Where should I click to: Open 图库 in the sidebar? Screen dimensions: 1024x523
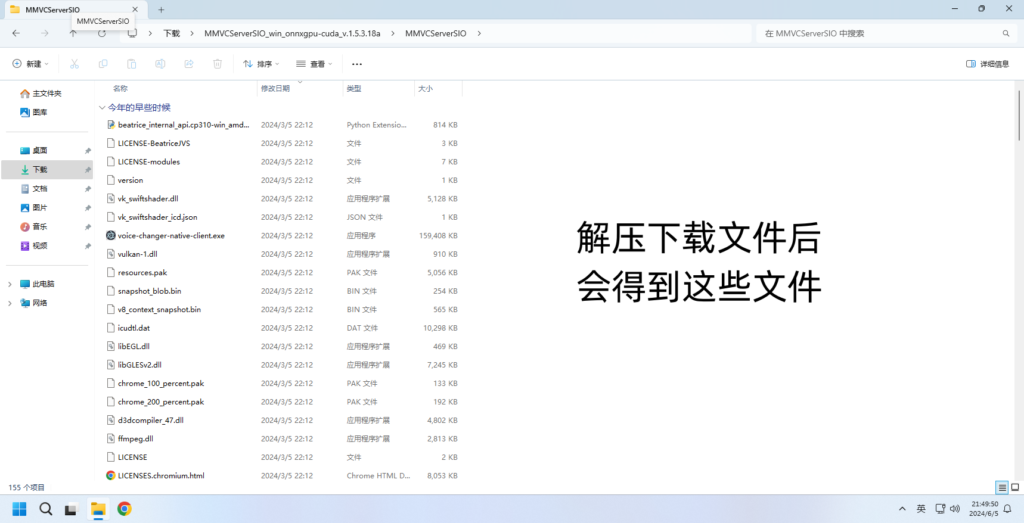coord(34,112)
